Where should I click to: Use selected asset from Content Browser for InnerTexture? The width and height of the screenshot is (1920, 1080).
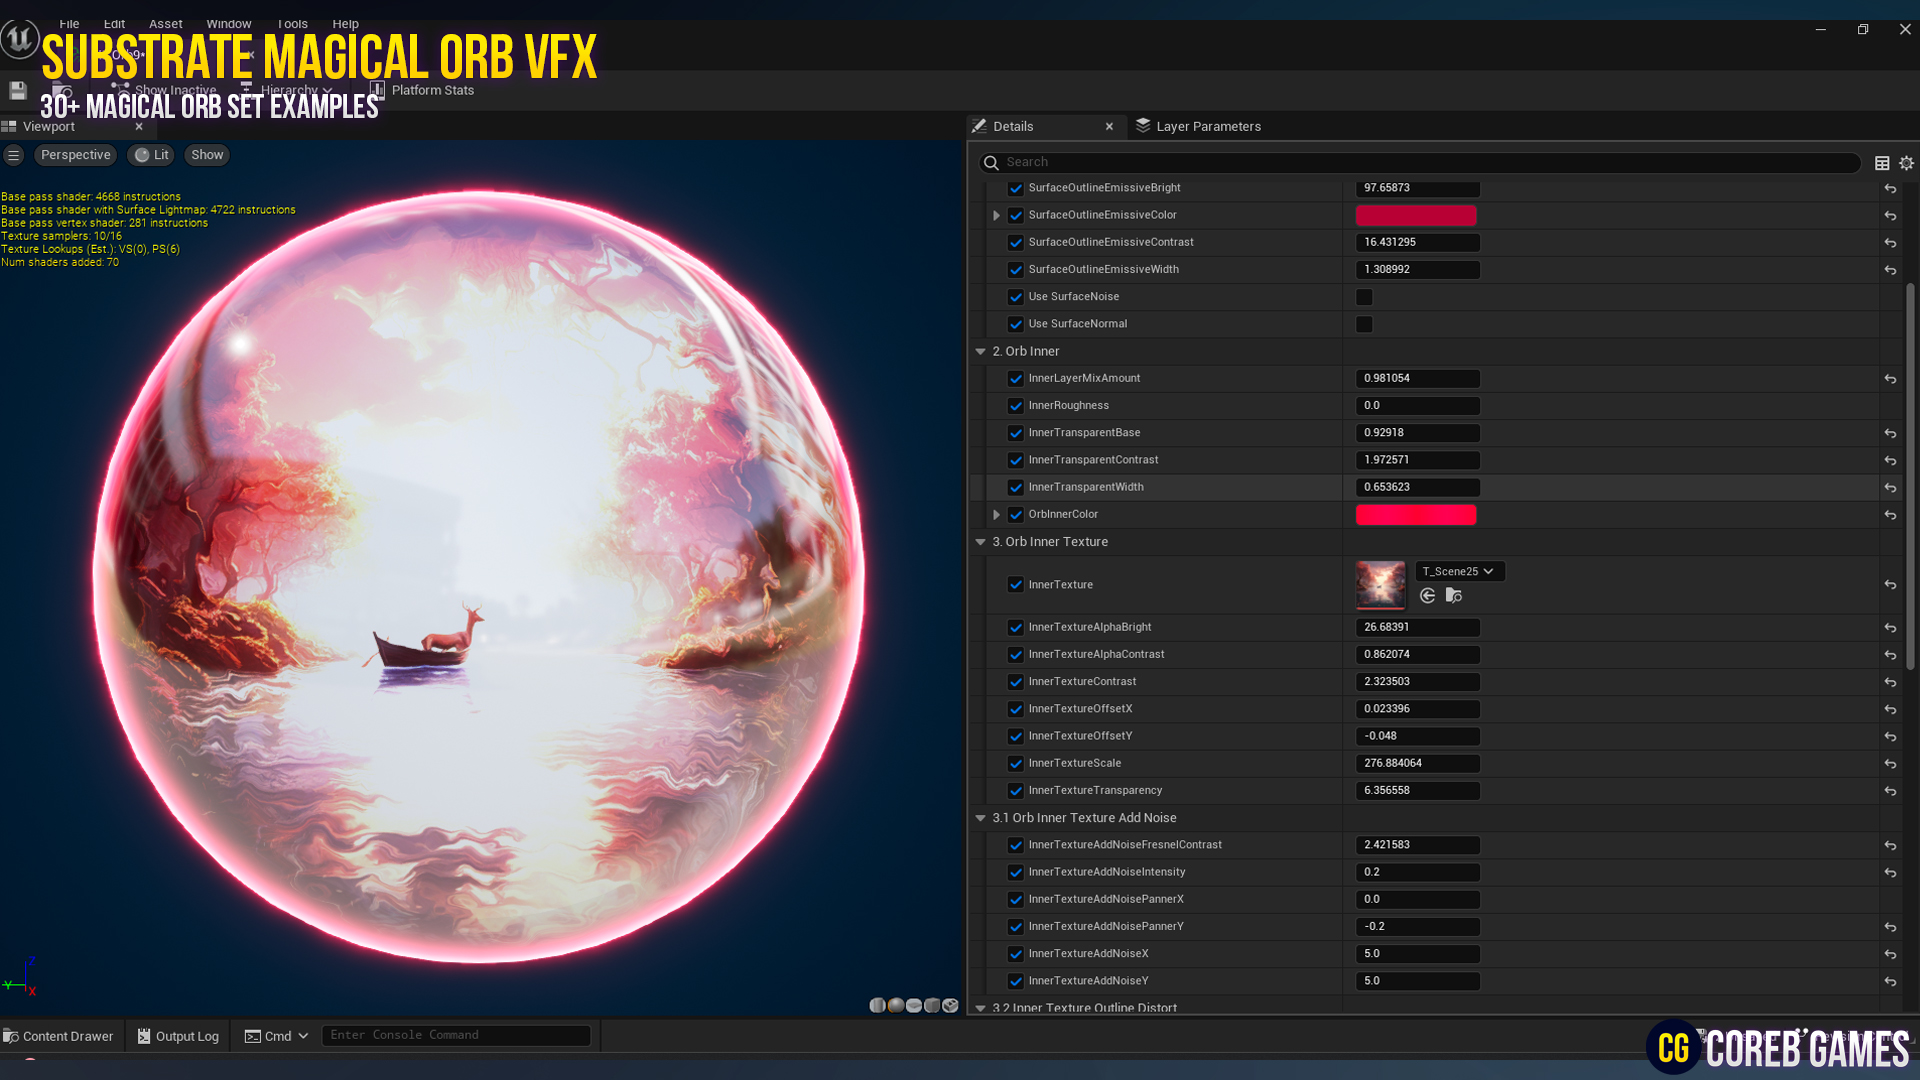coord(1428,596)
